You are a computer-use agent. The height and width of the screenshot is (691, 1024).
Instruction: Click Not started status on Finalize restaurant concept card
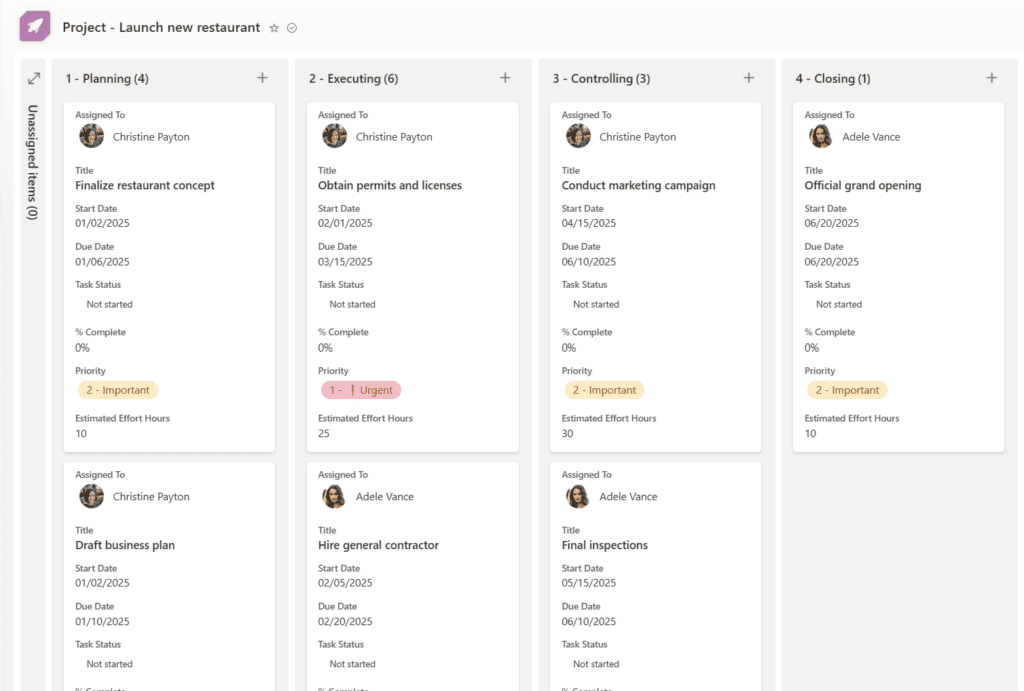coord(110,304)
